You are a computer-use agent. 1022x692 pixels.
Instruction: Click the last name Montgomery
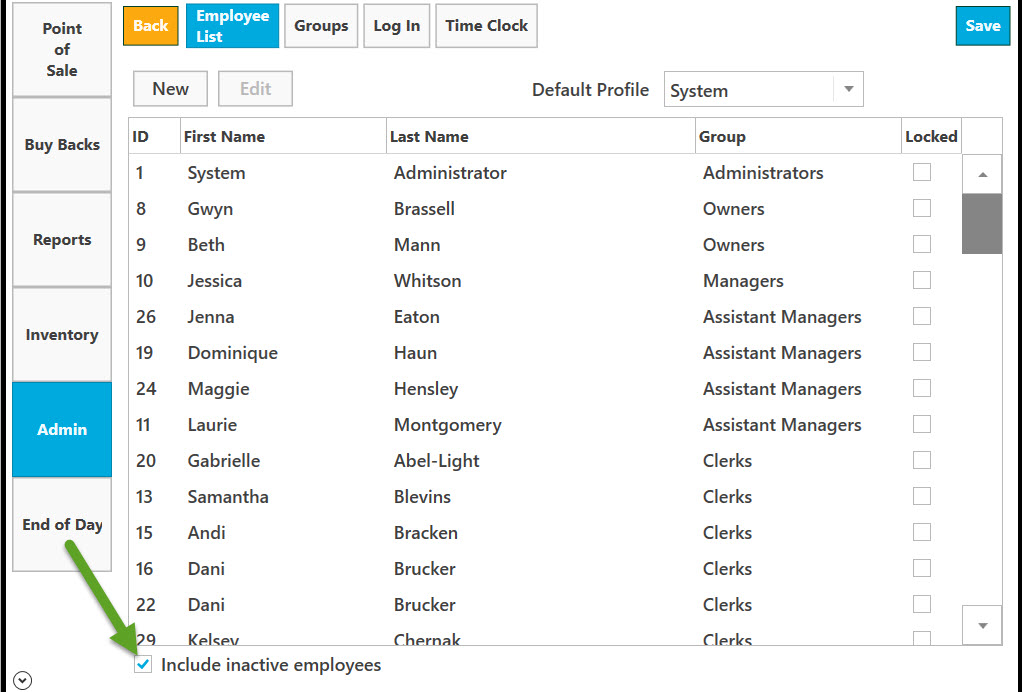pos(448,425)
